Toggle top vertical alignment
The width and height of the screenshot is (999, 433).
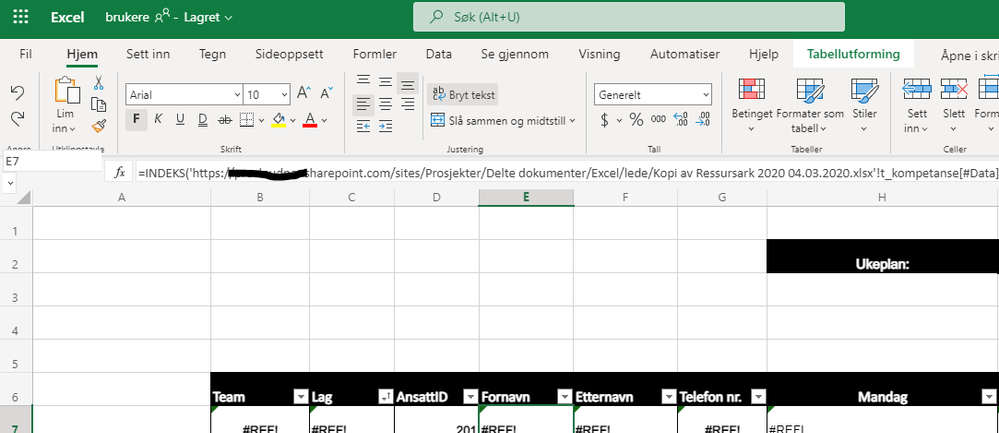(363, 82)
